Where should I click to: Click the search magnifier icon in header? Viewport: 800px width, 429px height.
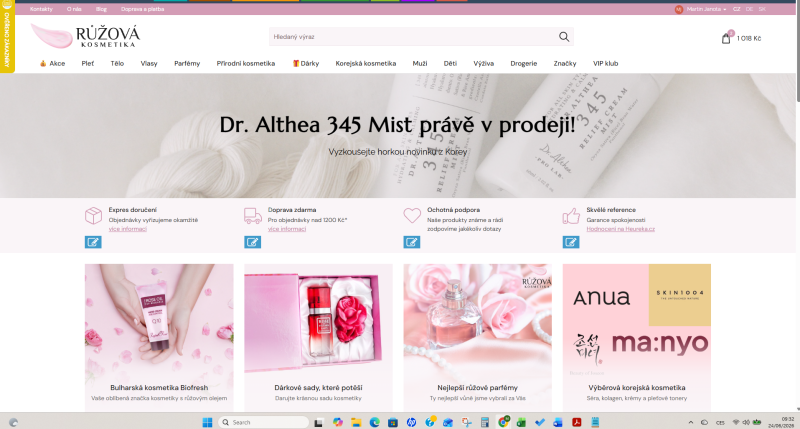pos(564,37)
